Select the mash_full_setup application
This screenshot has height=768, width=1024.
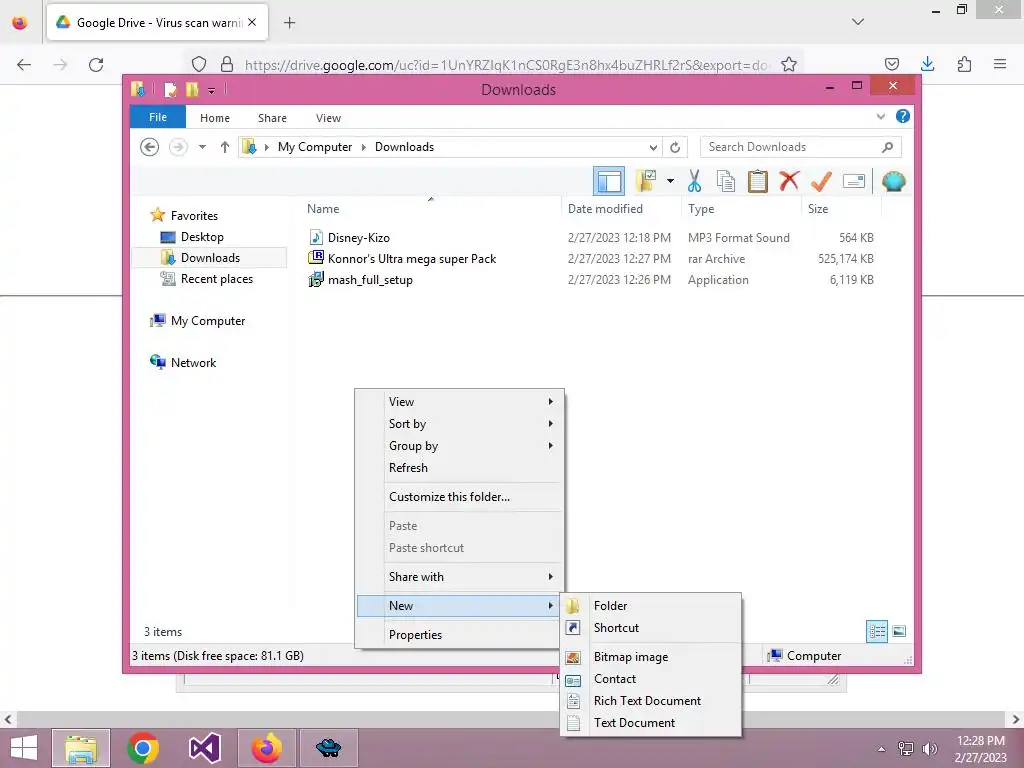click(370, 280)
